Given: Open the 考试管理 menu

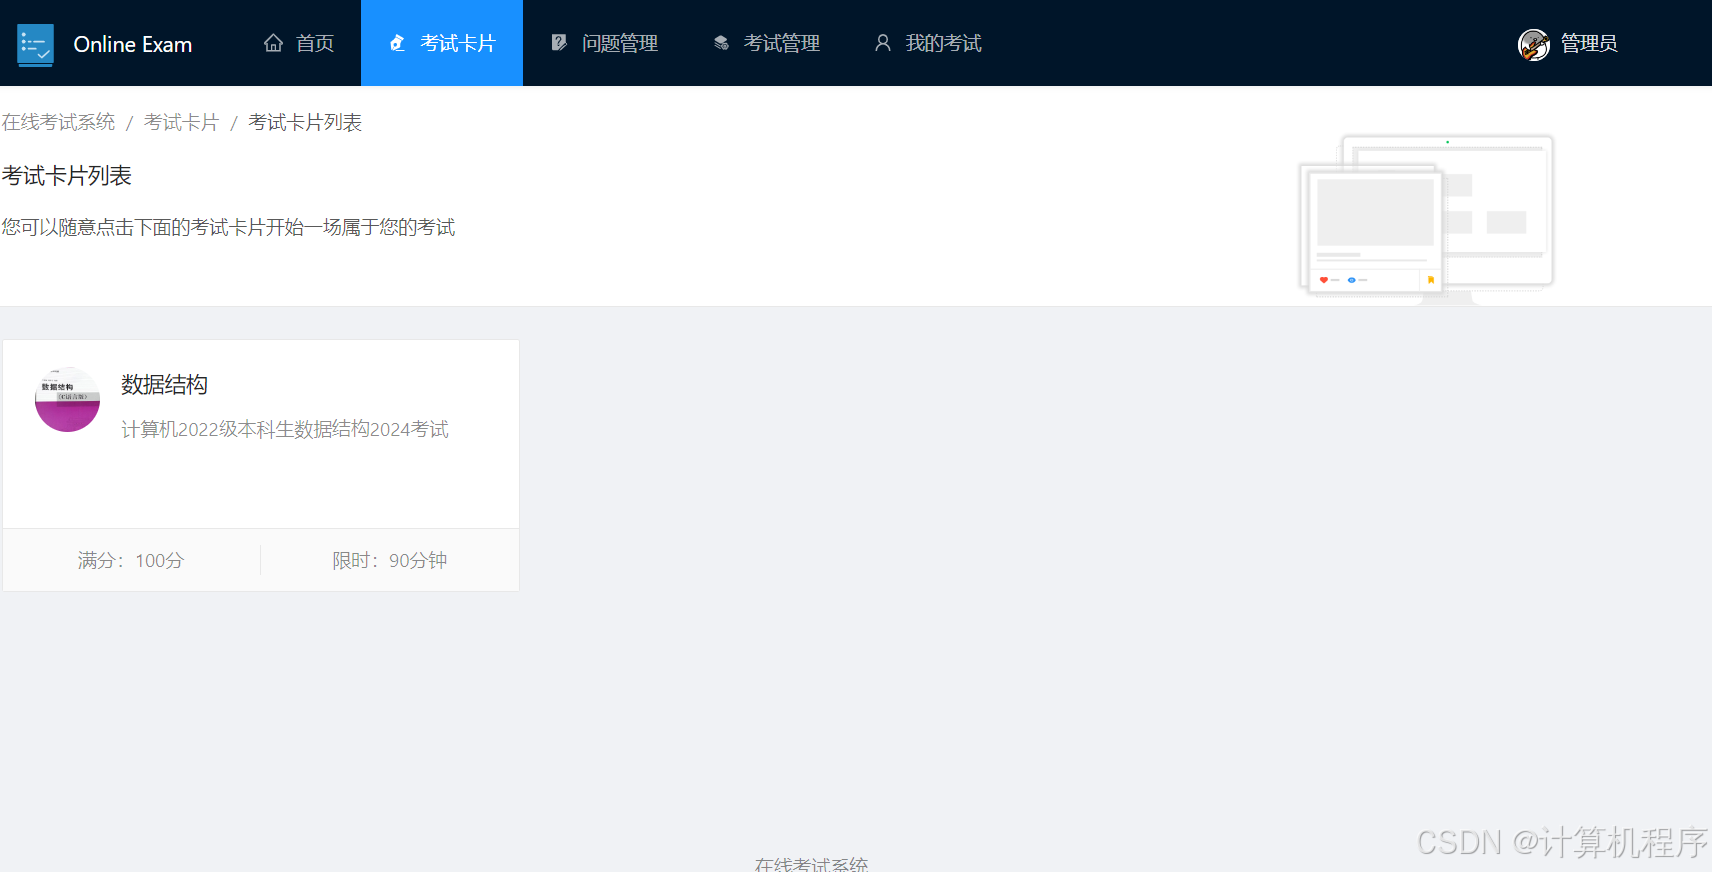Looking at the screenshot, I should click(x=766, y=43).
